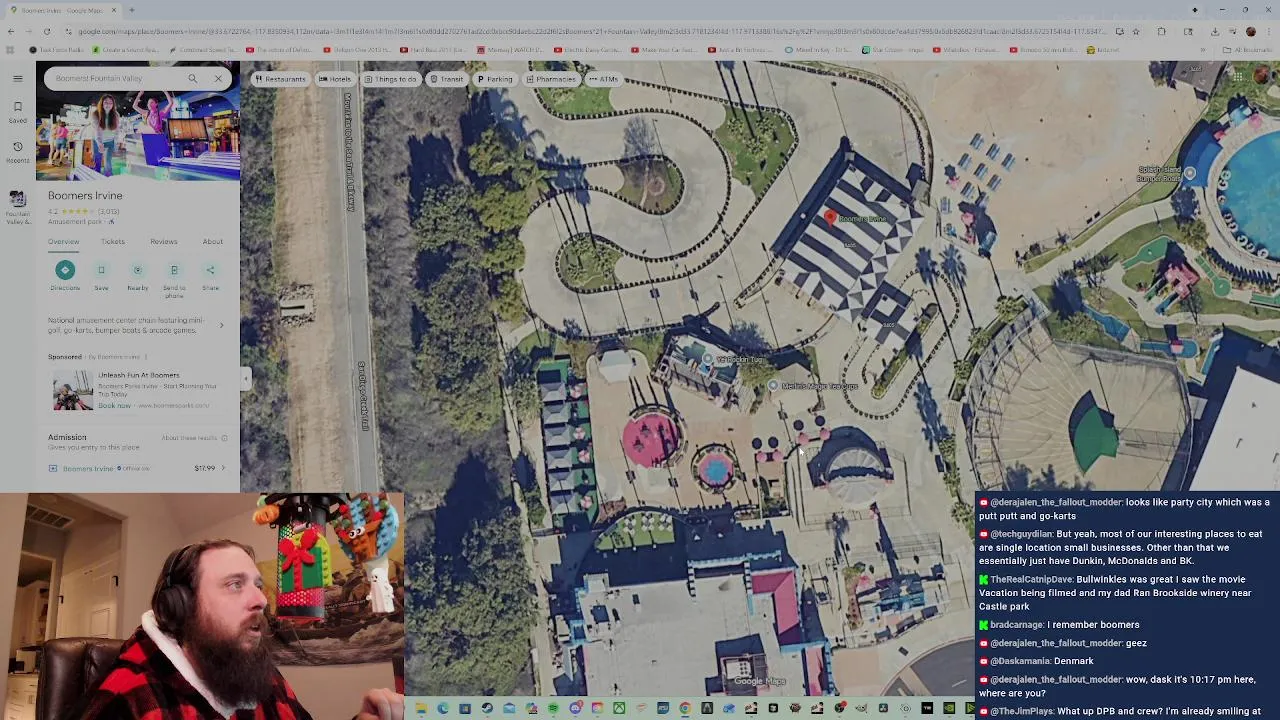Open the Electric Daisy Carnival bookmark
Viewport: 1280px width, 720px height.
(x=590, y=49)
